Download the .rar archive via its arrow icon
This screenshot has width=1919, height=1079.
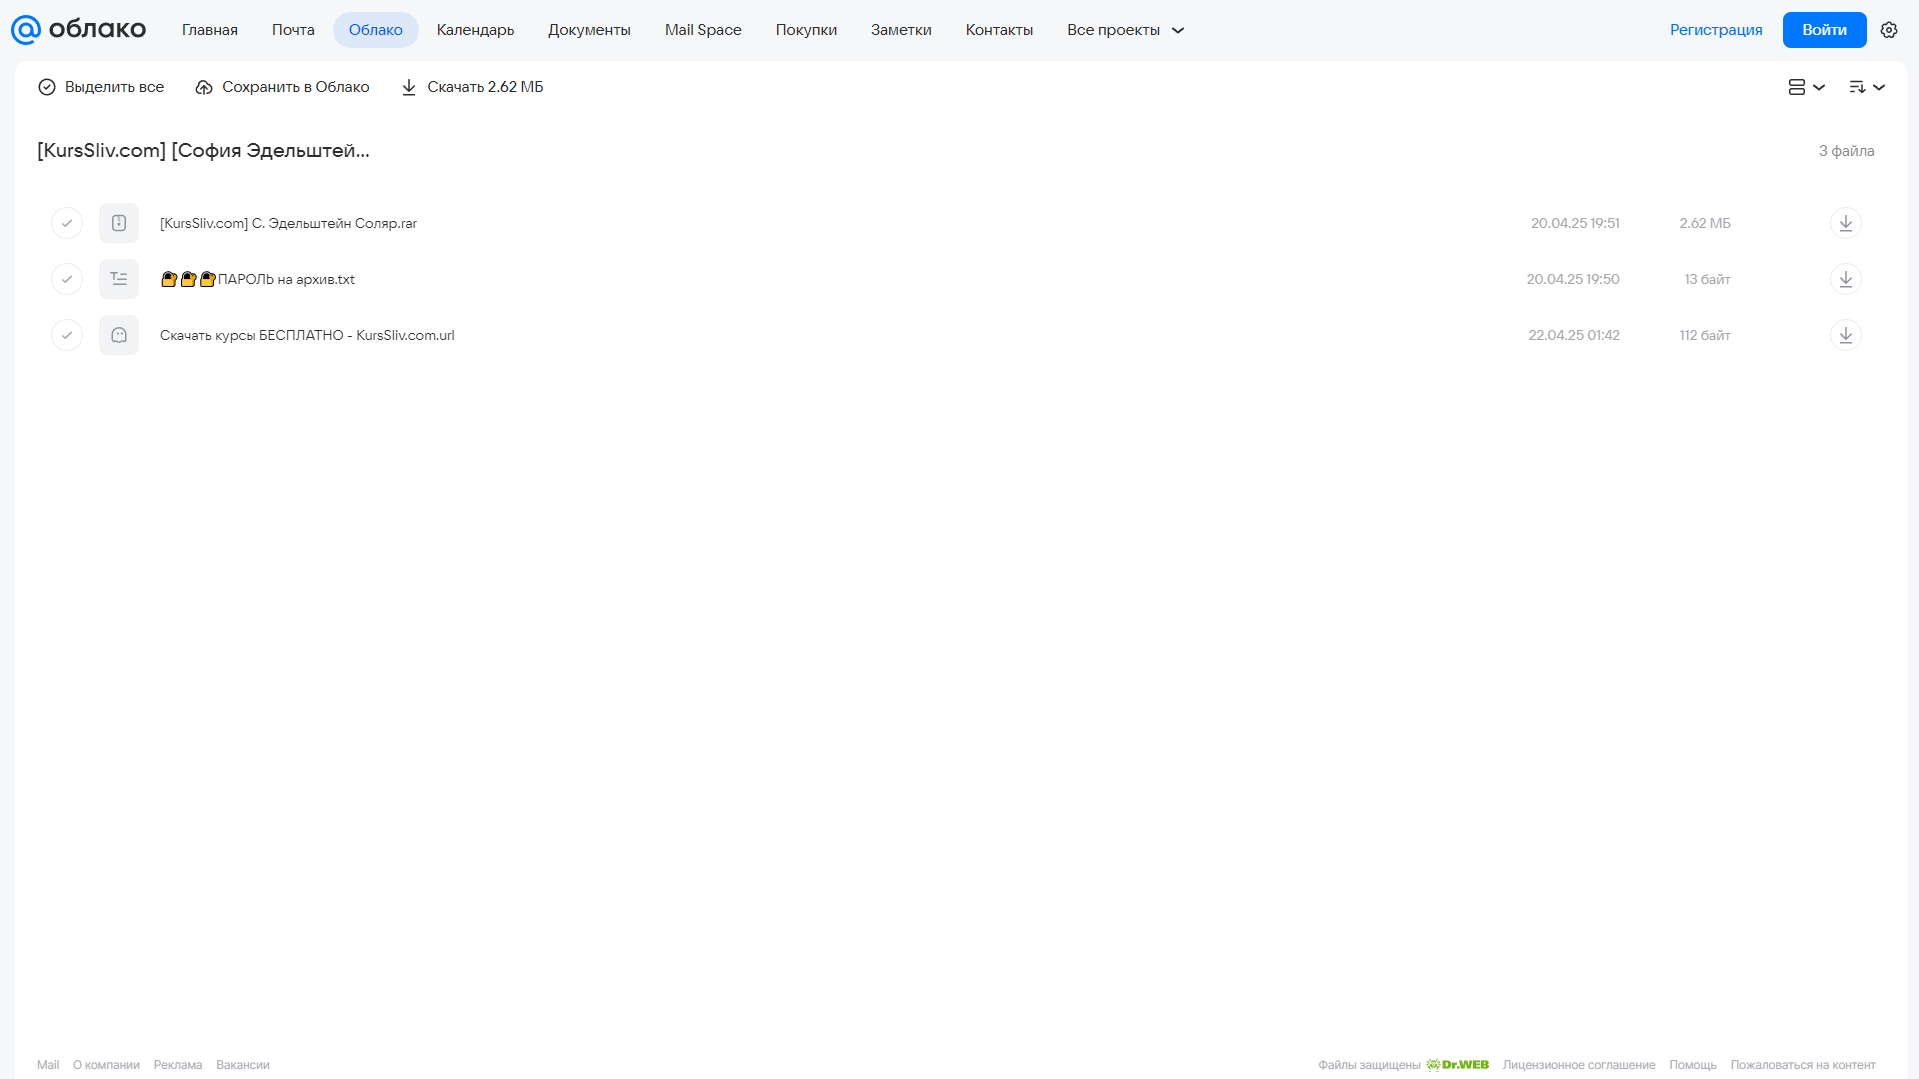(x=1845, y=223)
